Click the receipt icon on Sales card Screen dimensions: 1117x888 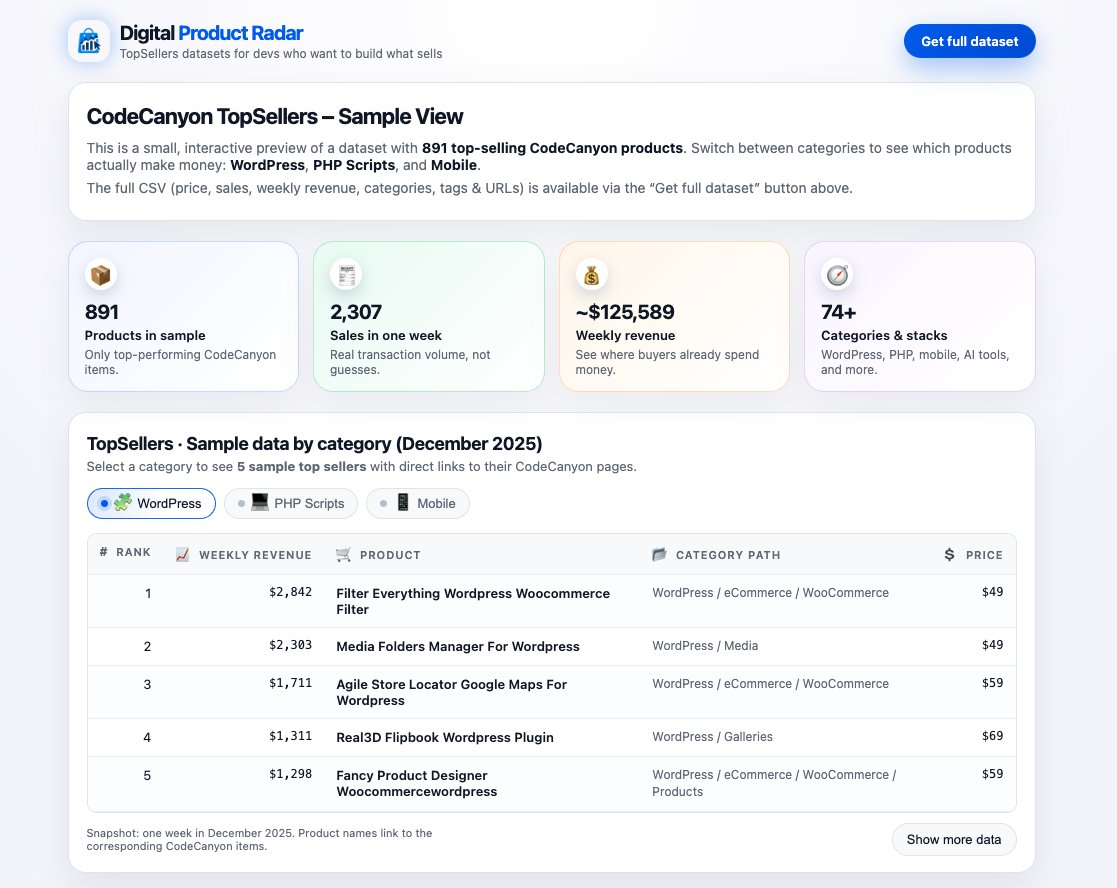pos(346,275)
